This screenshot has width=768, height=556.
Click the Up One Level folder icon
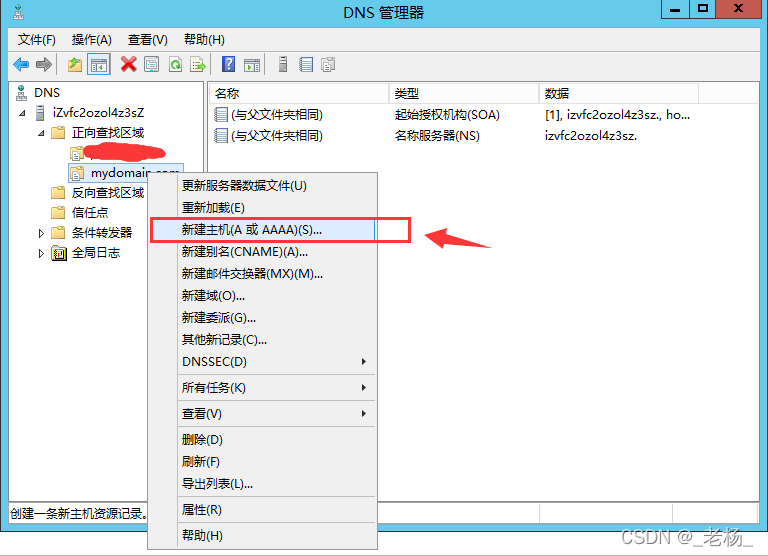click(75, 64)
